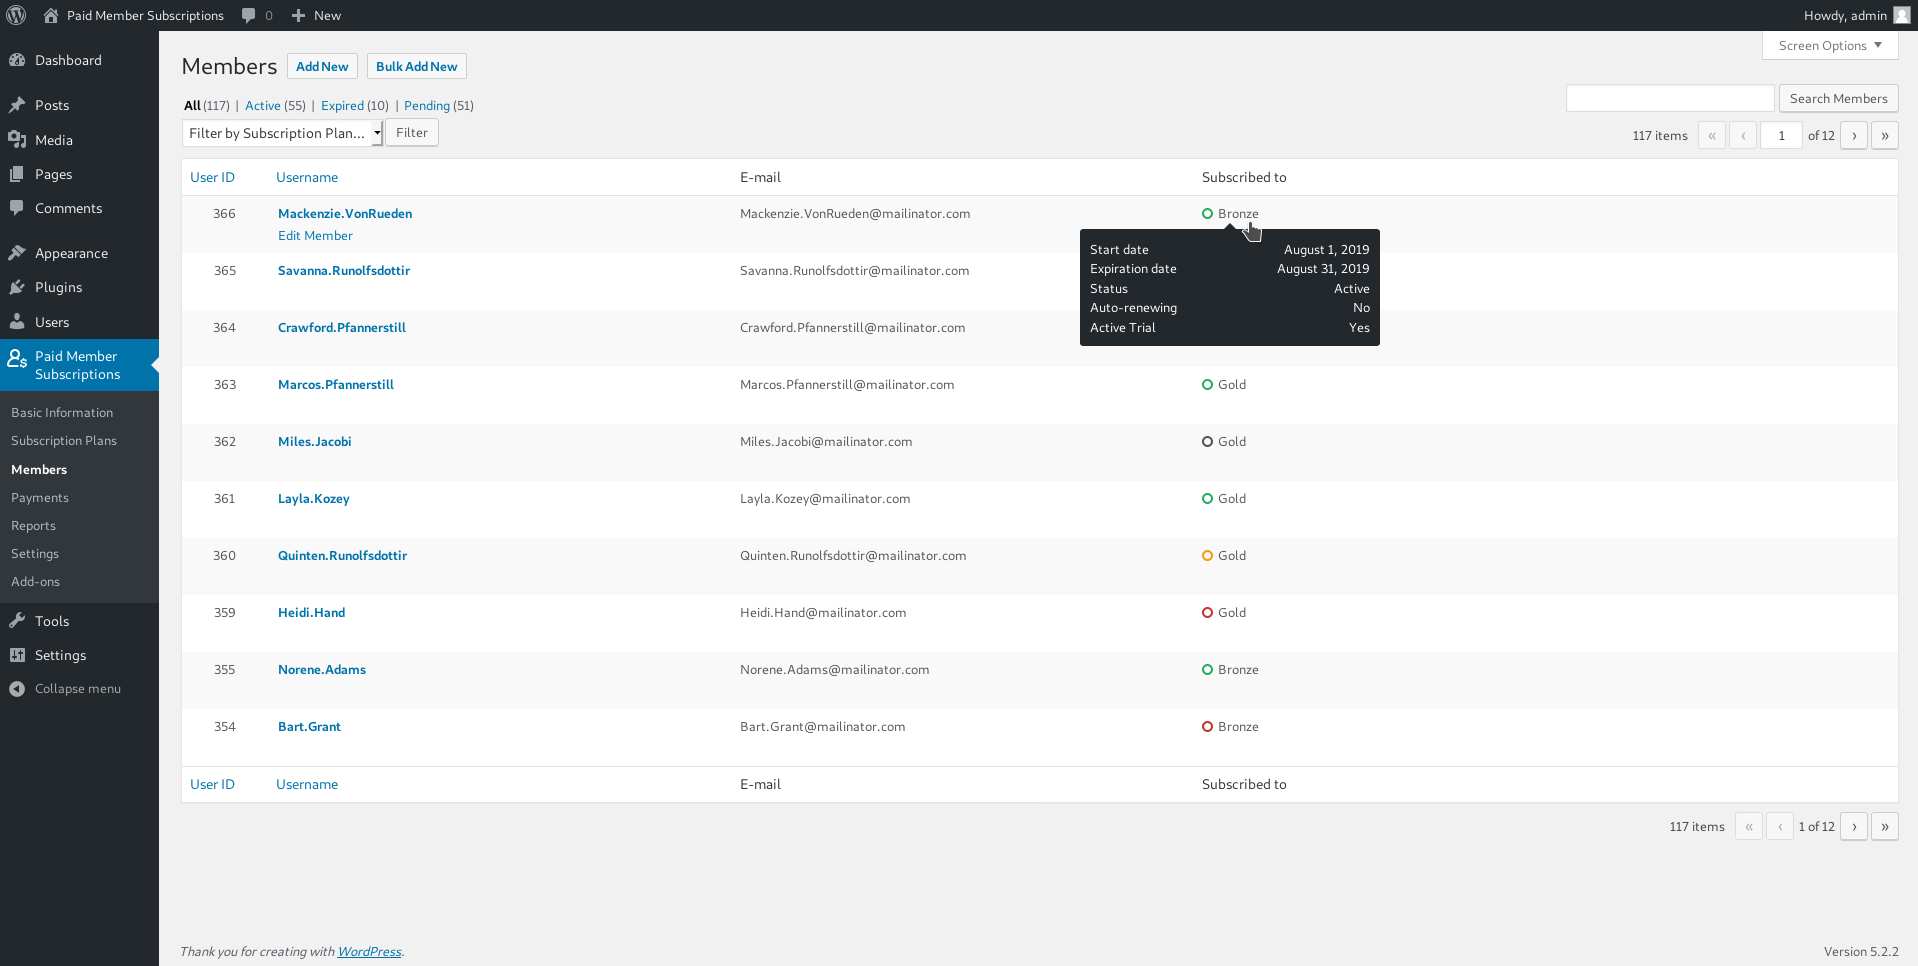Click the Tools wrench icon in sidebar
This screenshot has height=966, width=1918.
coord(17,621)
